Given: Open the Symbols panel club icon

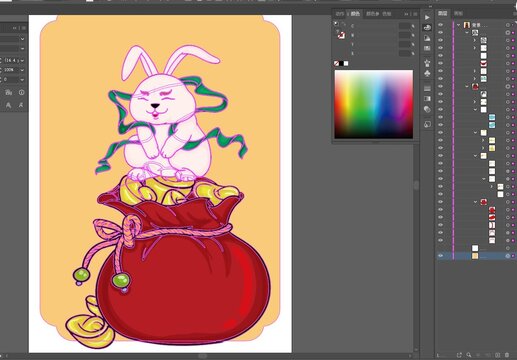Looking at the screenshot, I should tap(427, 73).
